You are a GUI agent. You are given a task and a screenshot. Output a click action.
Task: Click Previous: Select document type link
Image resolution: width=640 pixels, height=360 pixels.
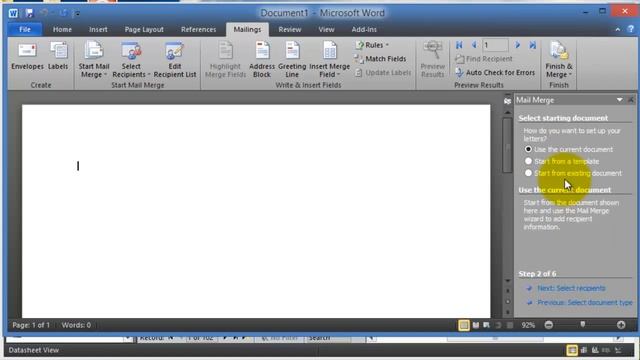point(584,302)
